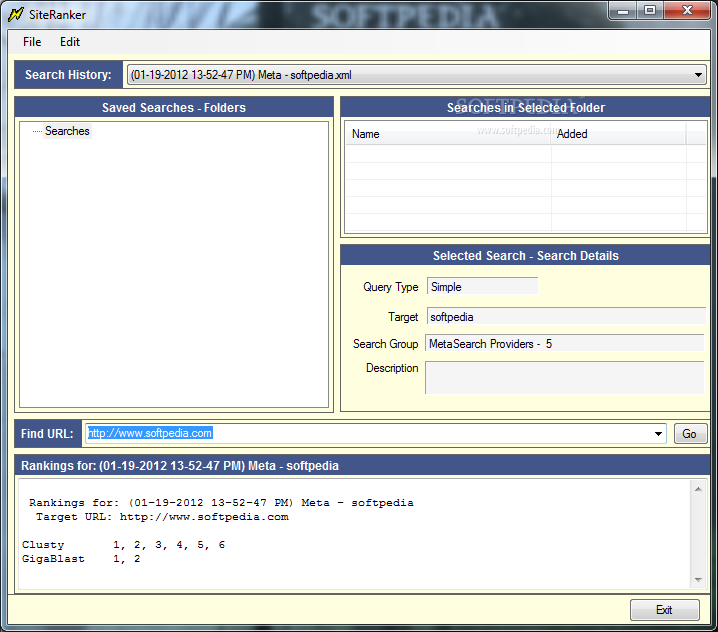Viewport: 718px width, 632px height.
Task: Select the Searches tree node
Action: point(67,131)
